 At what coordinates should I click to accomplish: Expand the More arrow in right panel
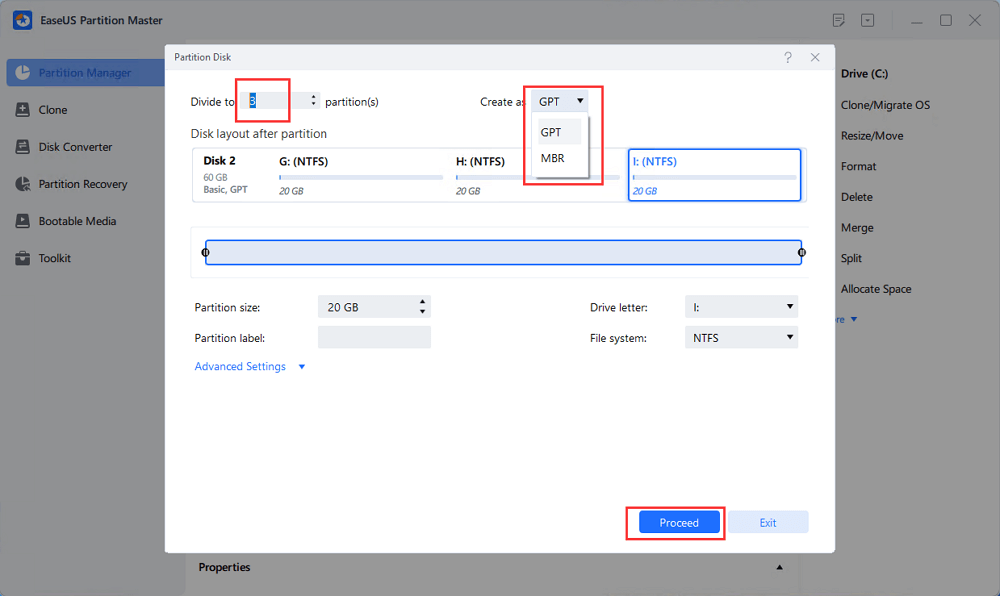click(853, 319)
